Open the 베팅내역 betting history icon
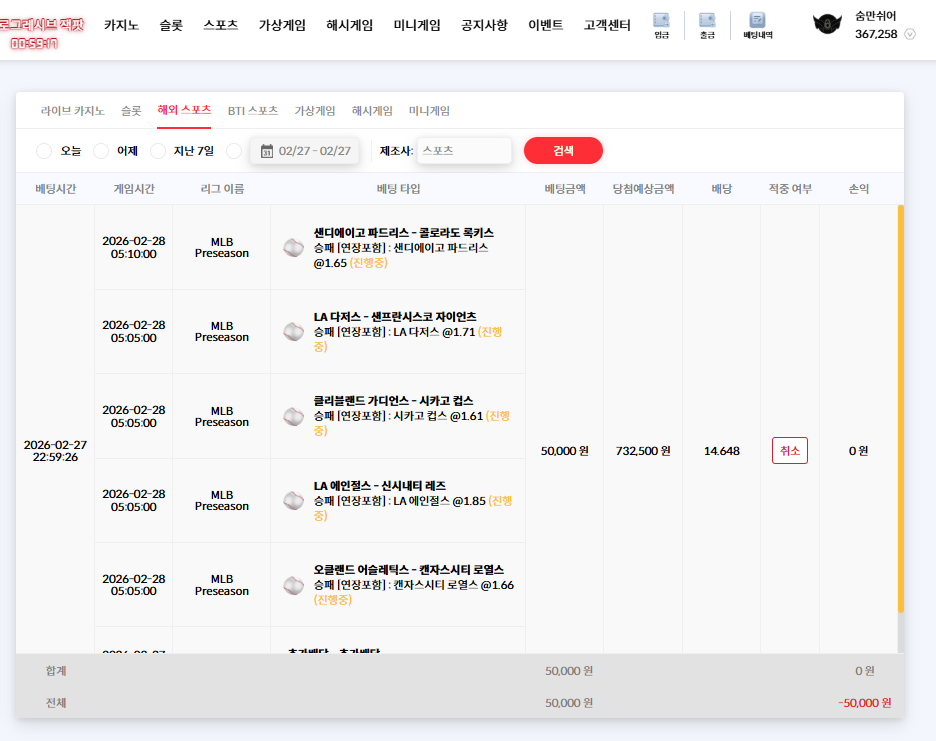Viewport: 936px width, 741px height. (x=758, y=26)
